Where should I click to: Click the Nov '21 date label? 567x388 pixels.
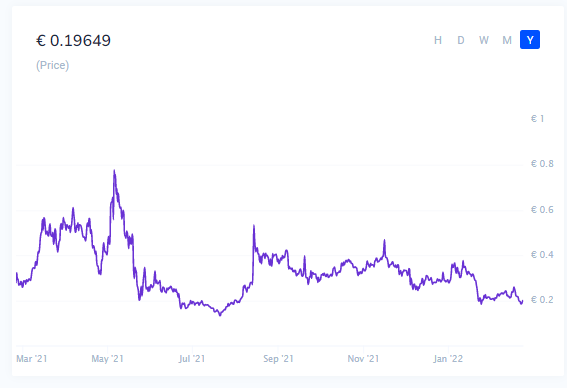[x=363, y=359]
